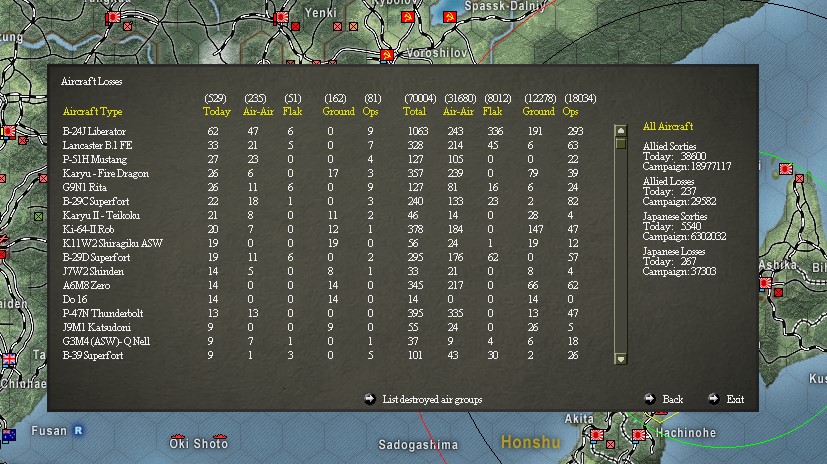Select the B-39 Superfort row
This screenshot has height=464, width=827.
[323, 355]
